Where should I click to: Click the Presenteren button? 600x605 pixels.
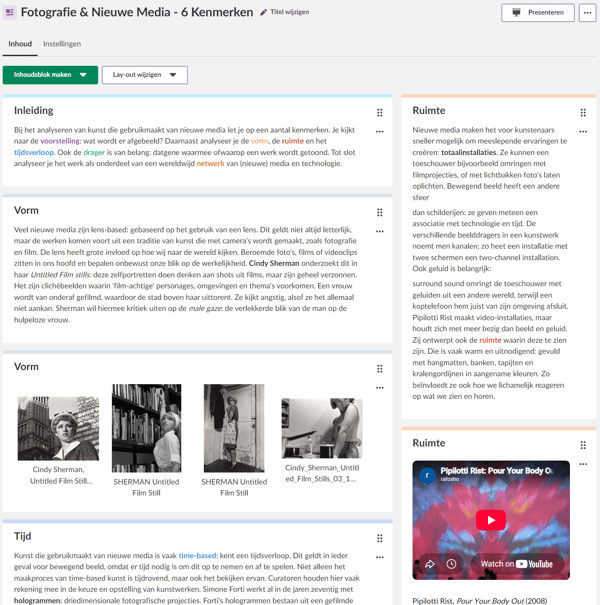tap(537, 13)
